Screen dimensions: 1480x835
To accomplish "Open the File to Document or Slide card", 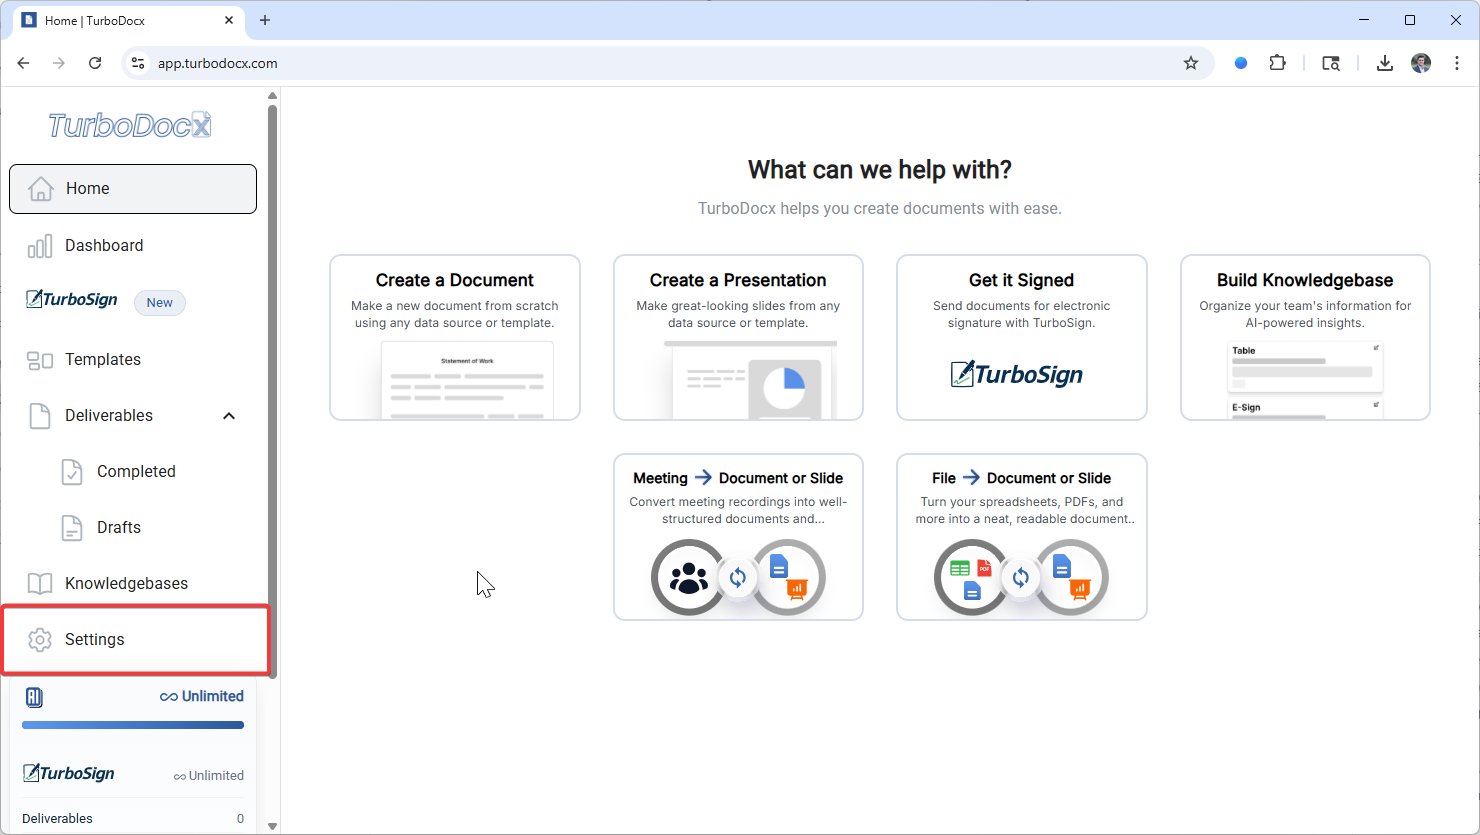I will pos(1022,537).
